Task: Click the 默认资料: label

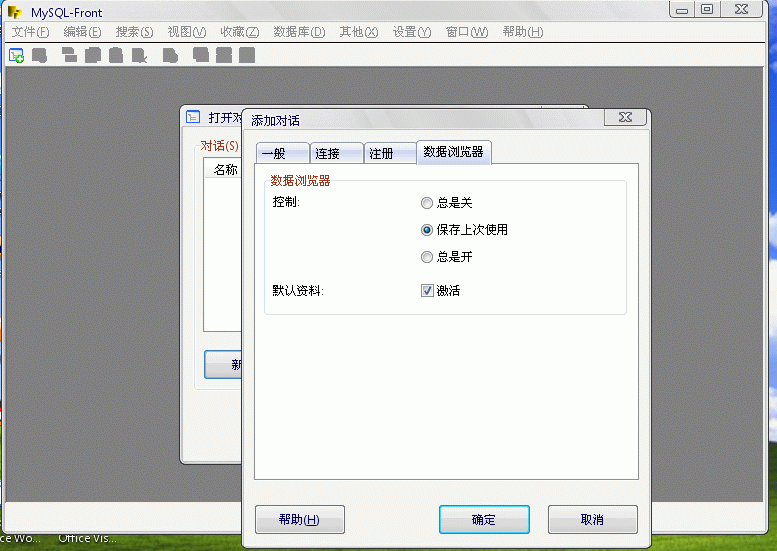Action: coord(298,290)
